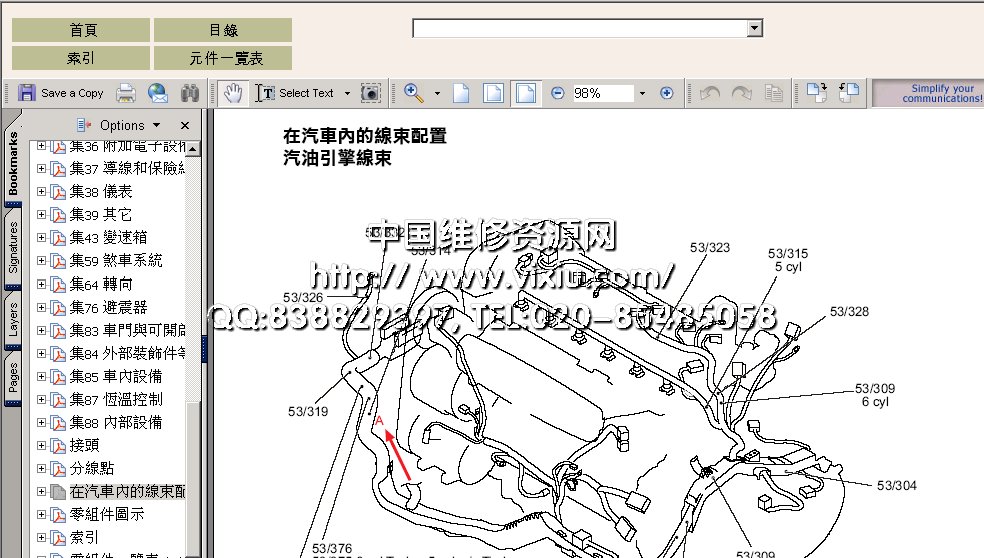Open the Signatures side tab
The image size is (984, 558).
[x=13, y=247]
